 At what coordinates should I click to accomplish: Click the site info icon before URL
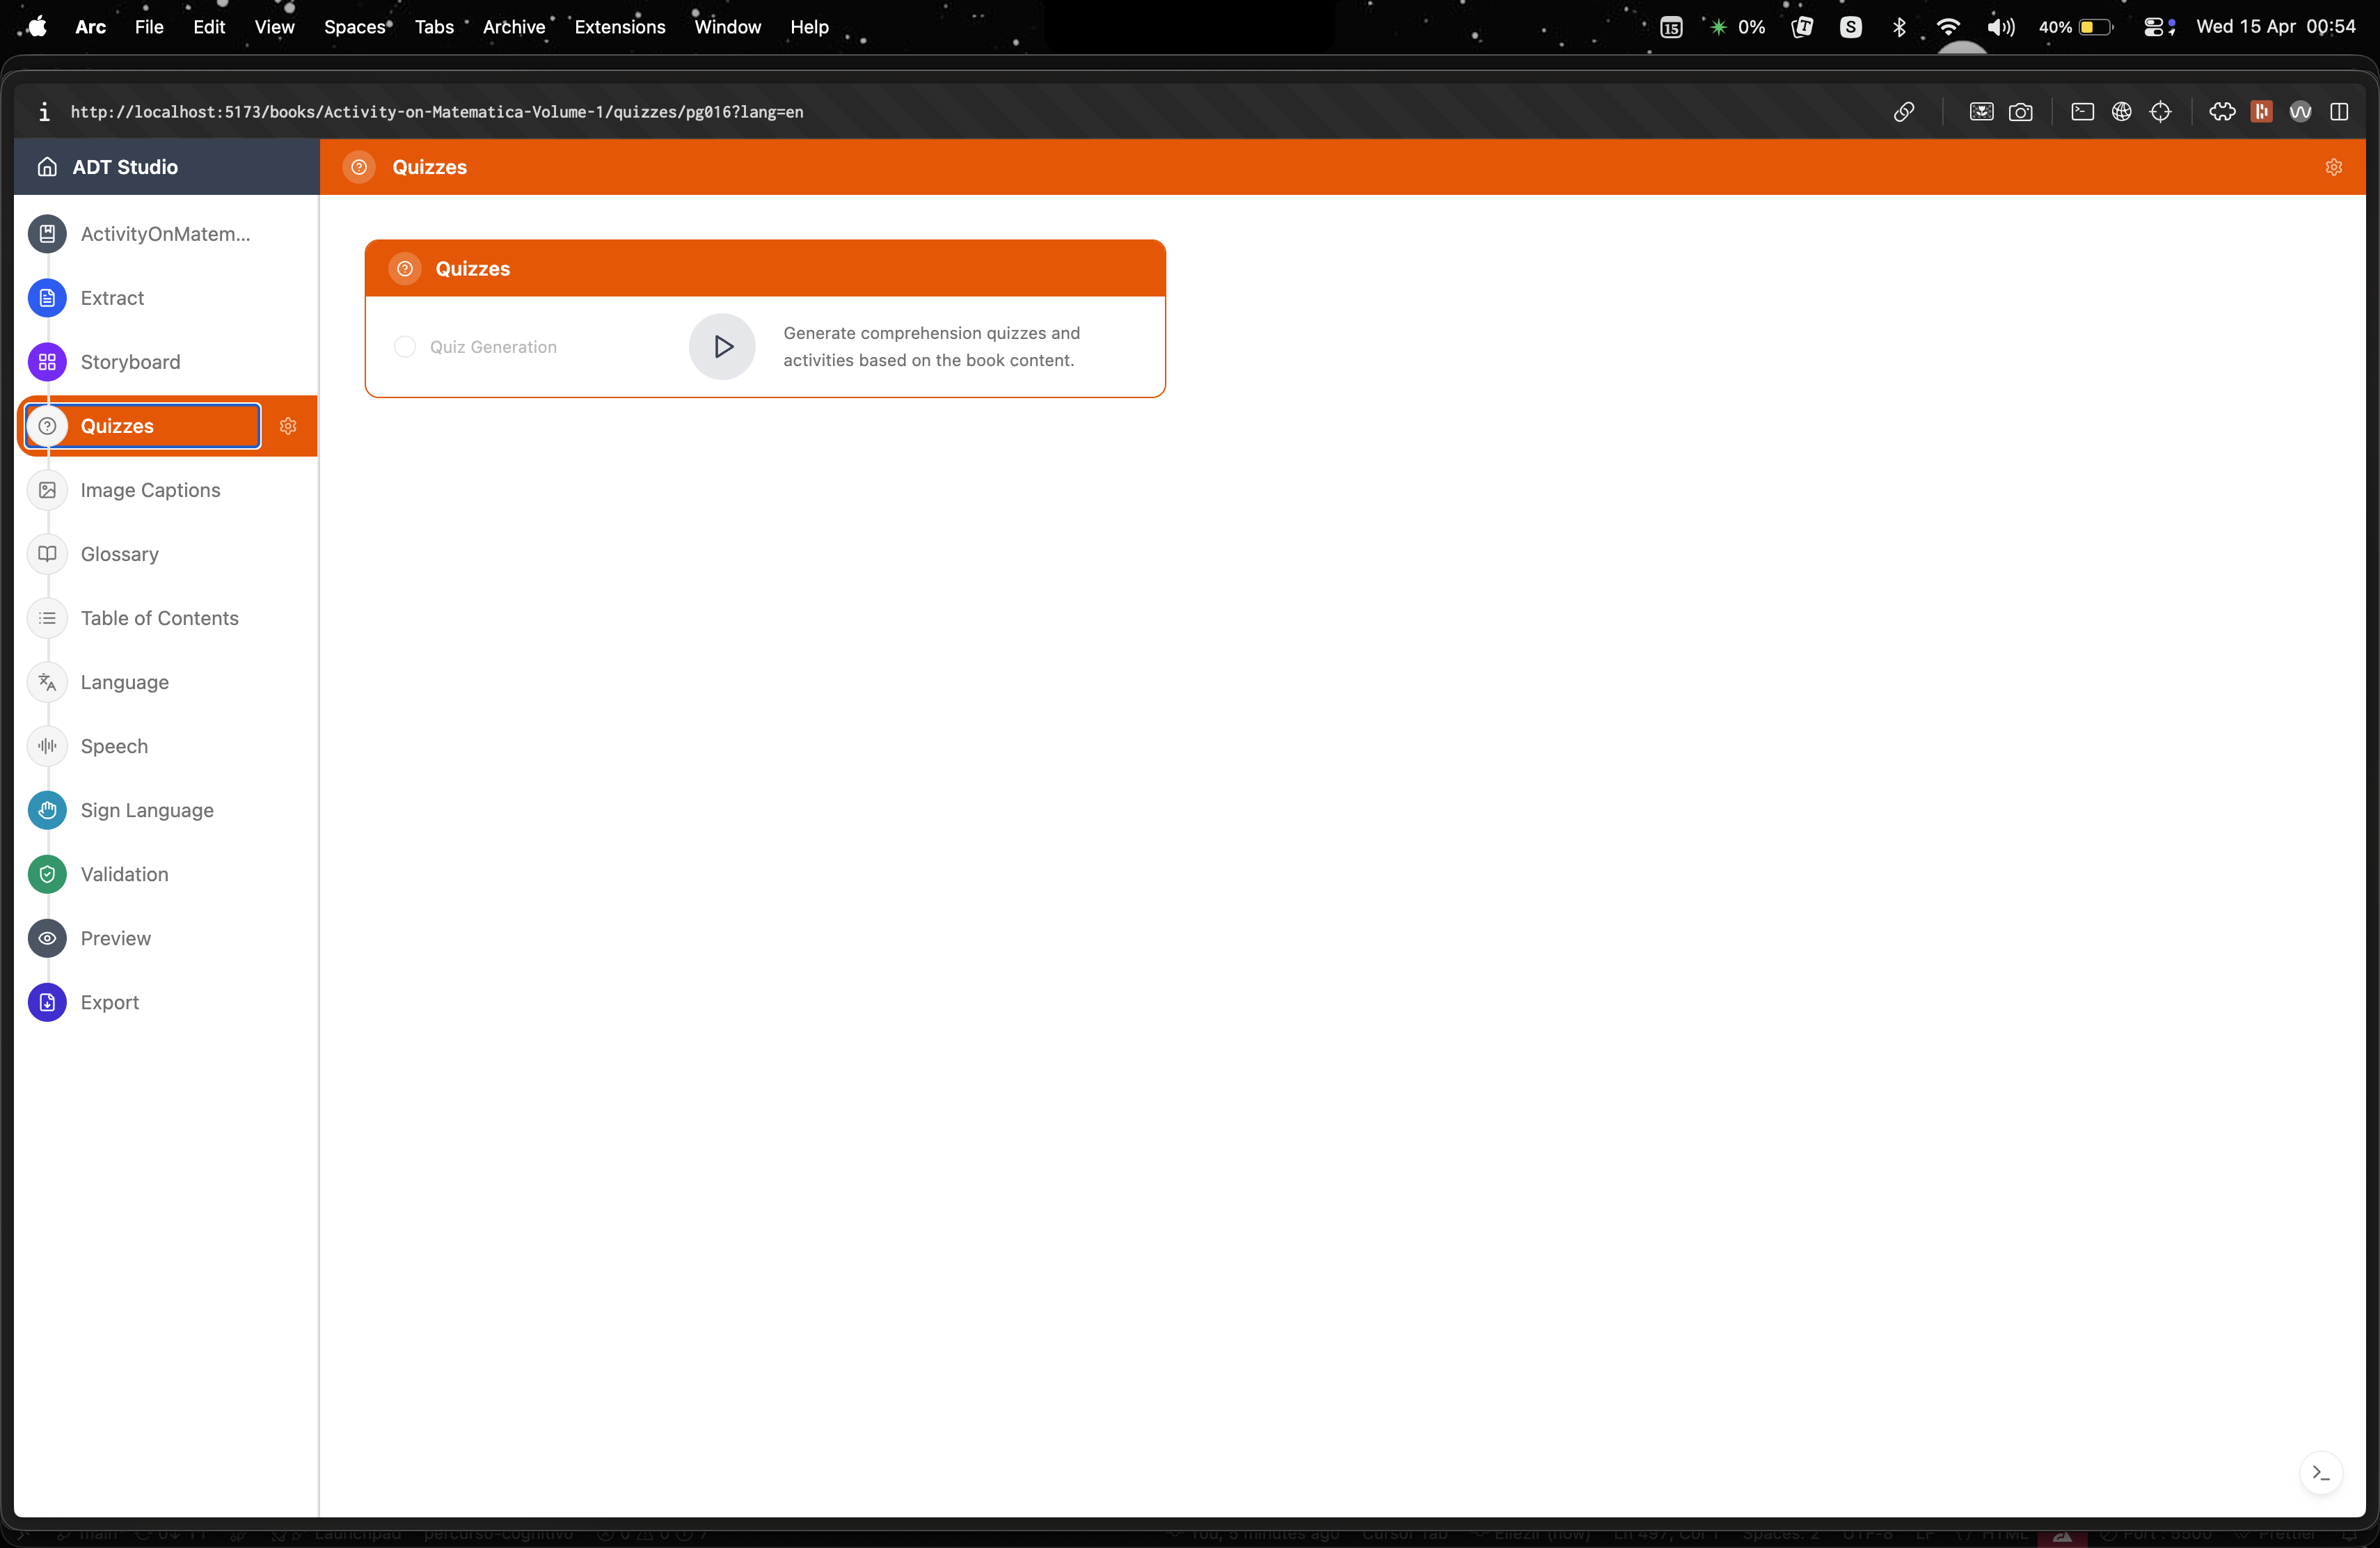pos(44,112)
